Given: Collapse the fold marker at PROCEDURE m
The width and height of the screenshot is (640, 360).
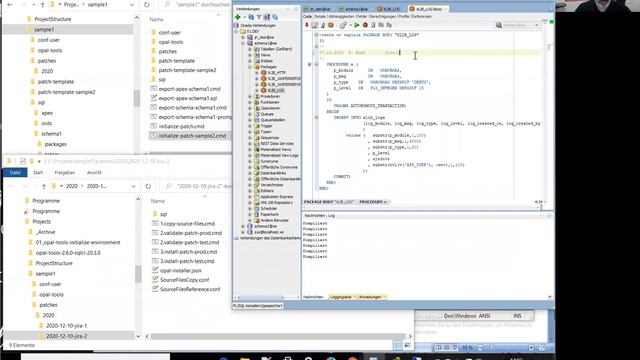Looking at the screenshot, I should pyautogui.click(x=316, y=64).
